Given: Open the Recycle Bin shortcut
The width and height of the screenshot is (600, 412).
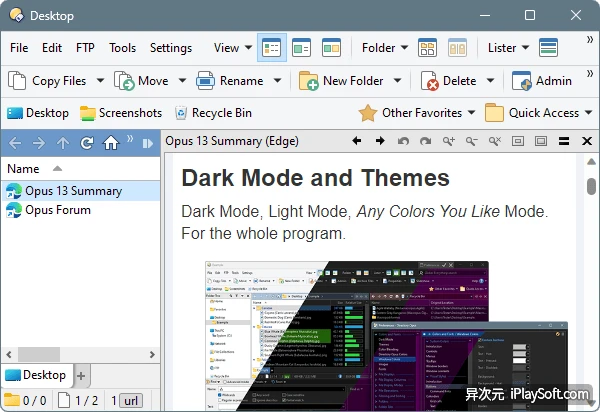Looking at the screenshot, I should [x=213, y=113].
